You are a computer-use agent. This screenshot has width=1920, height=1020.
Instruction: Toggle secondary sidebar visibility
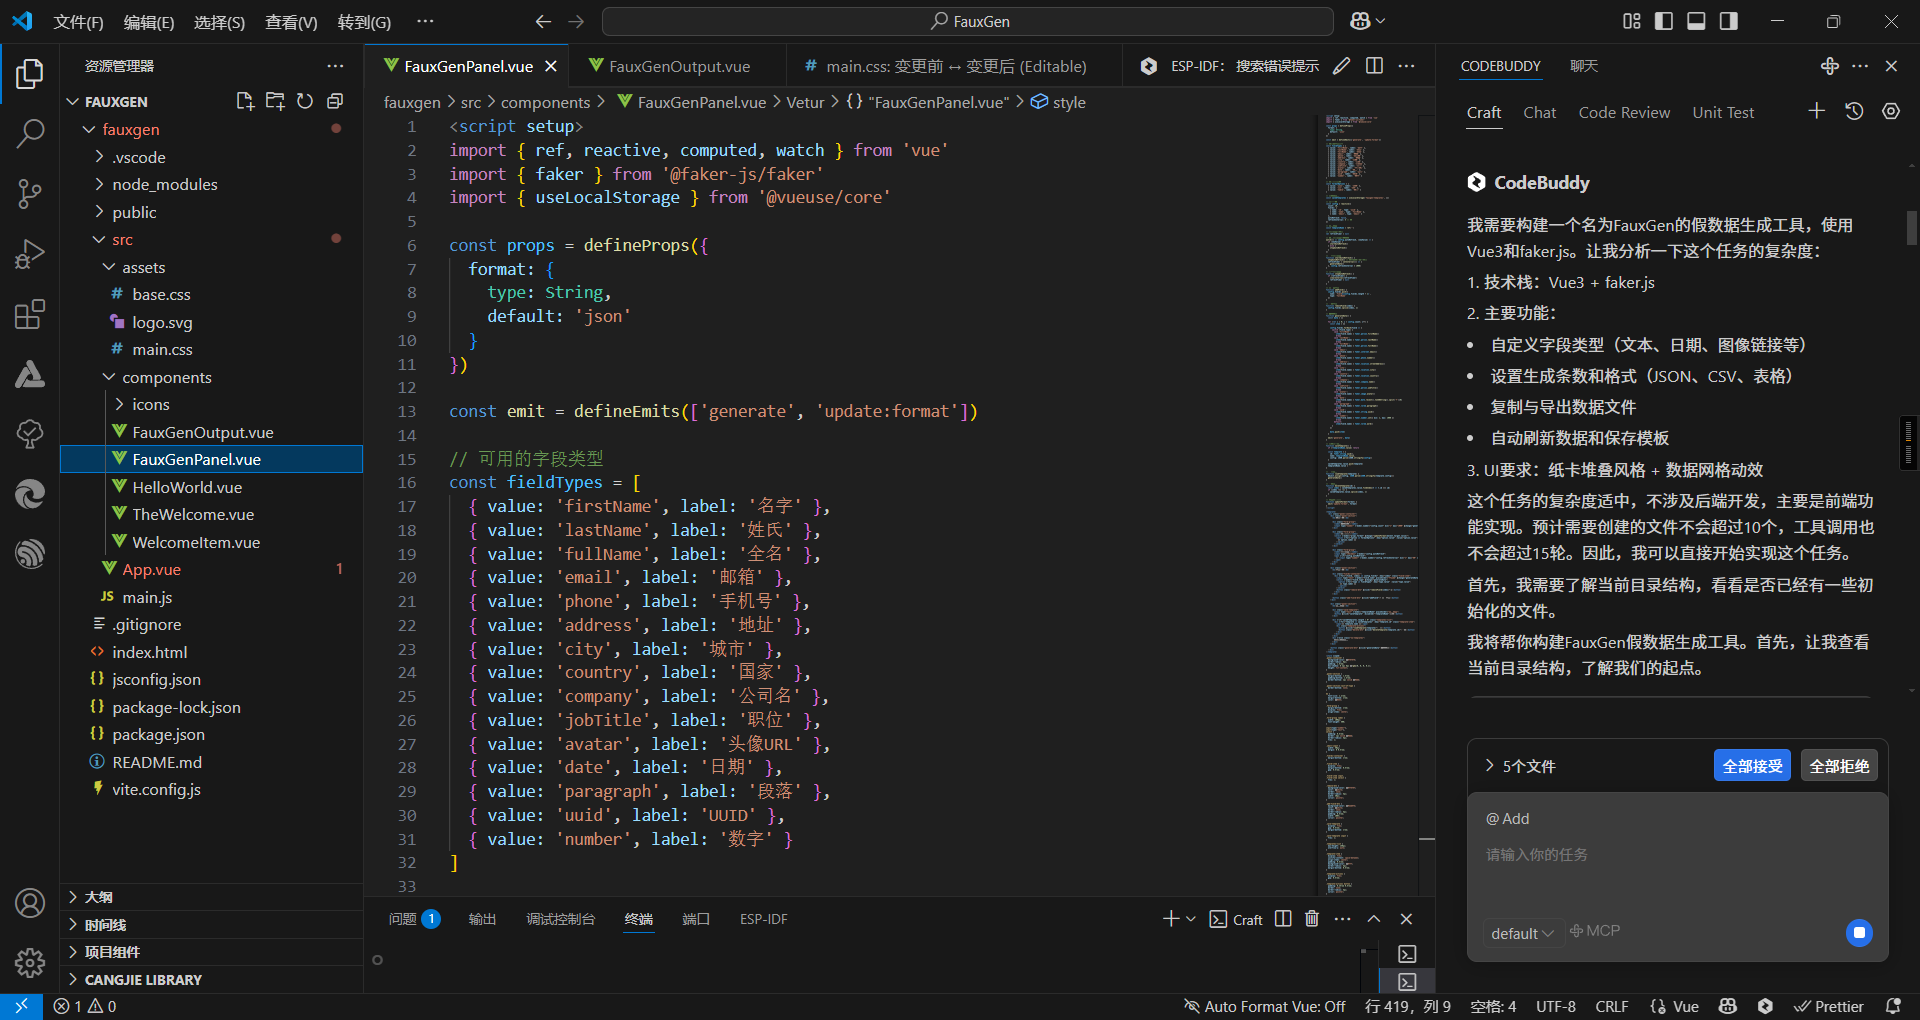1728,21
